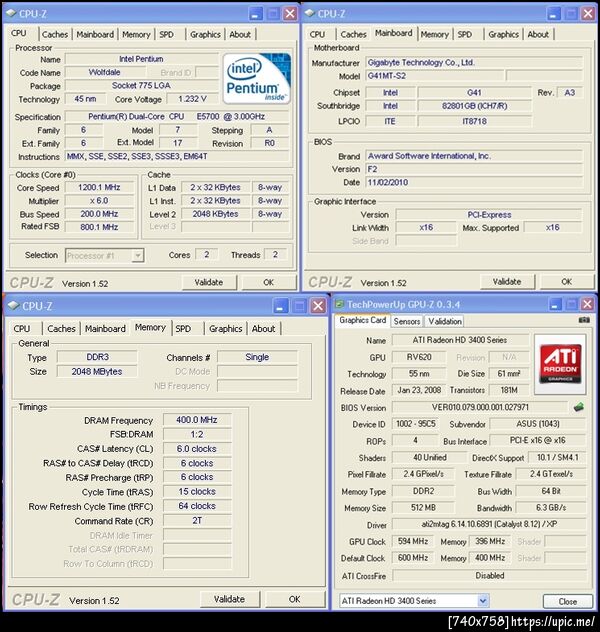Screen dimensions: 600x632
Task: Switch to the Mainboard tab in the CPU window
Action: [95, 35]
